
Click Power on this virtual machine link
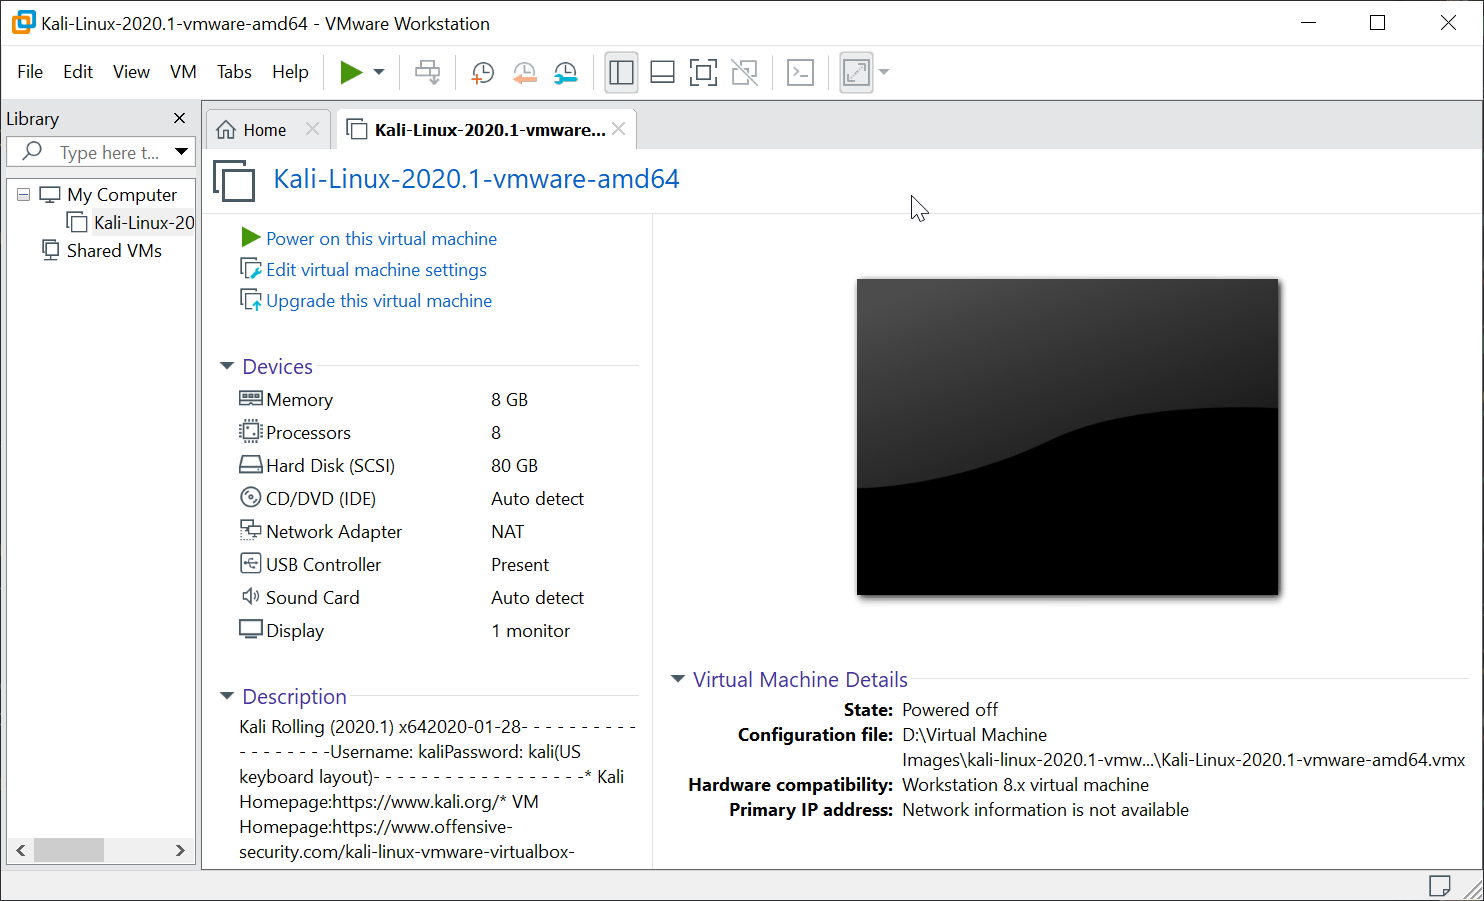point(381,239)
